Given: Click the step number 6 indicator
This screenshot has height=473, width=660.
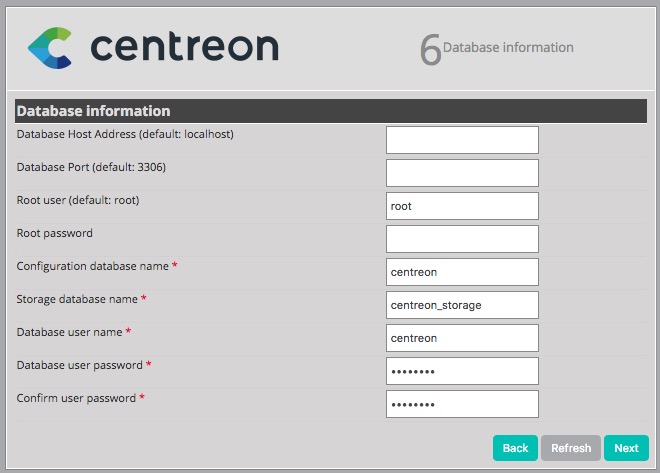Looking at the screenshot, I should coord(430,51).
